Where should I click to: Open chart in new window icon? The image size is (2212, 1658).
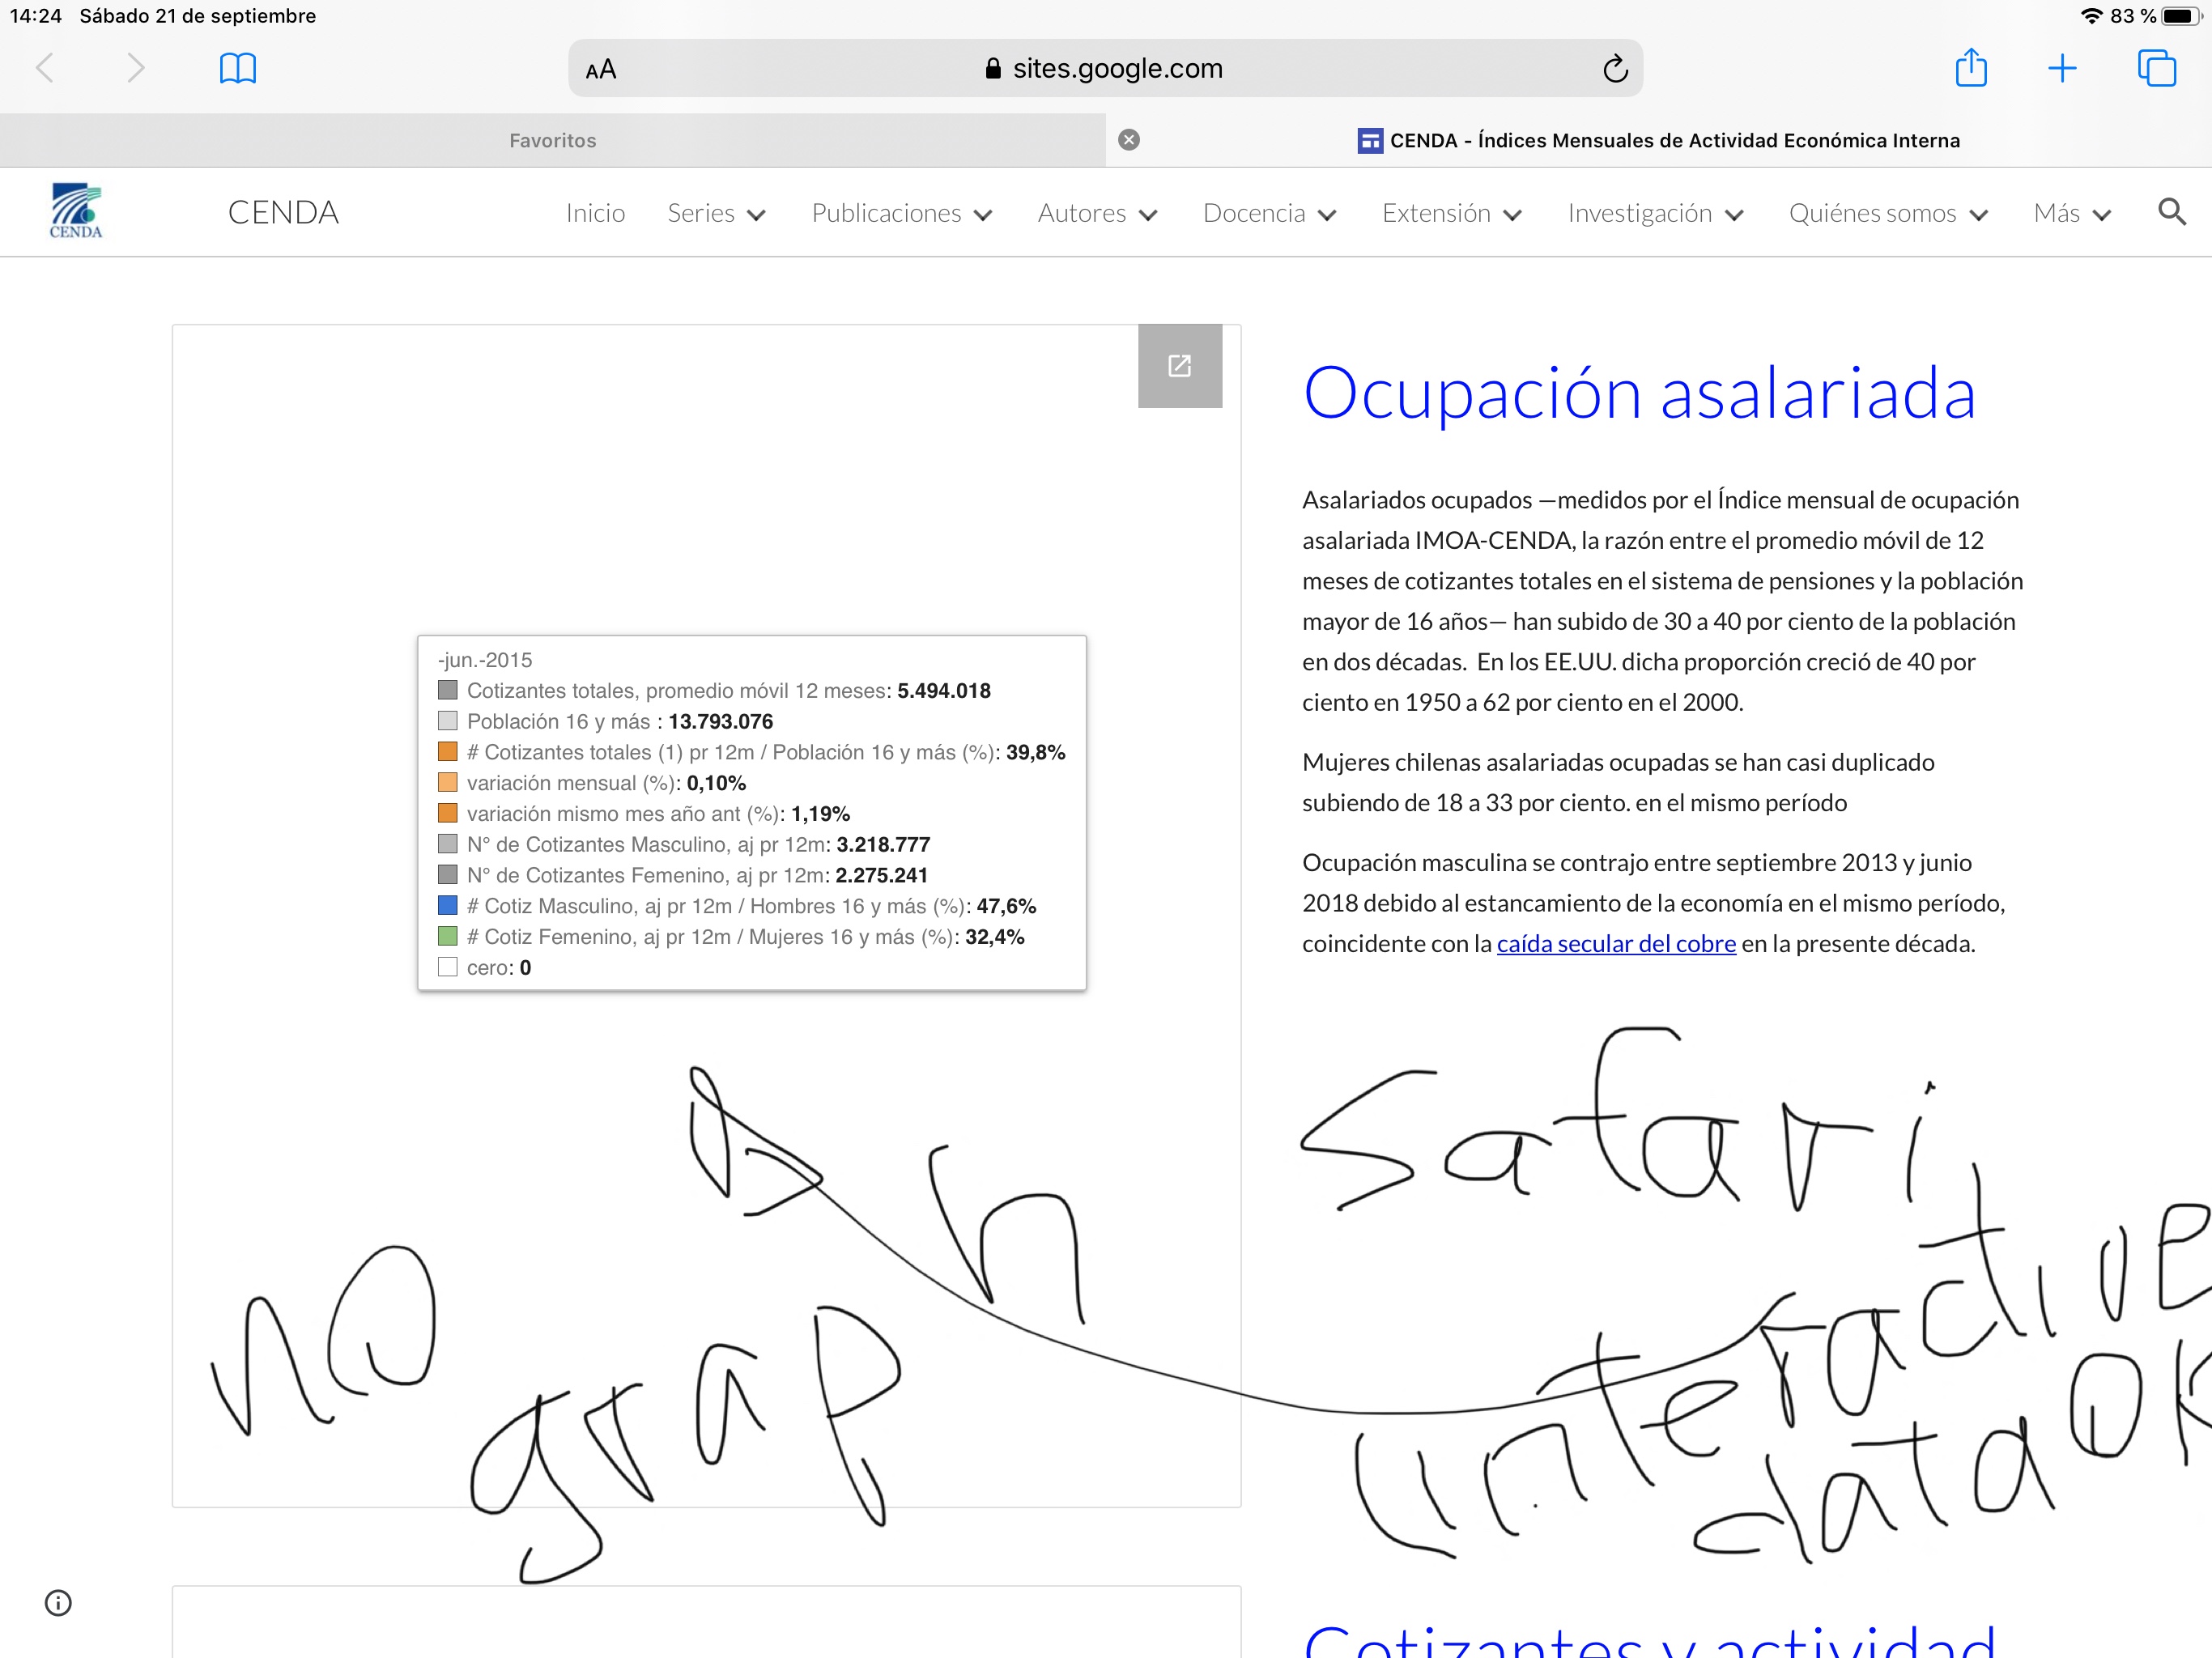1179,366
